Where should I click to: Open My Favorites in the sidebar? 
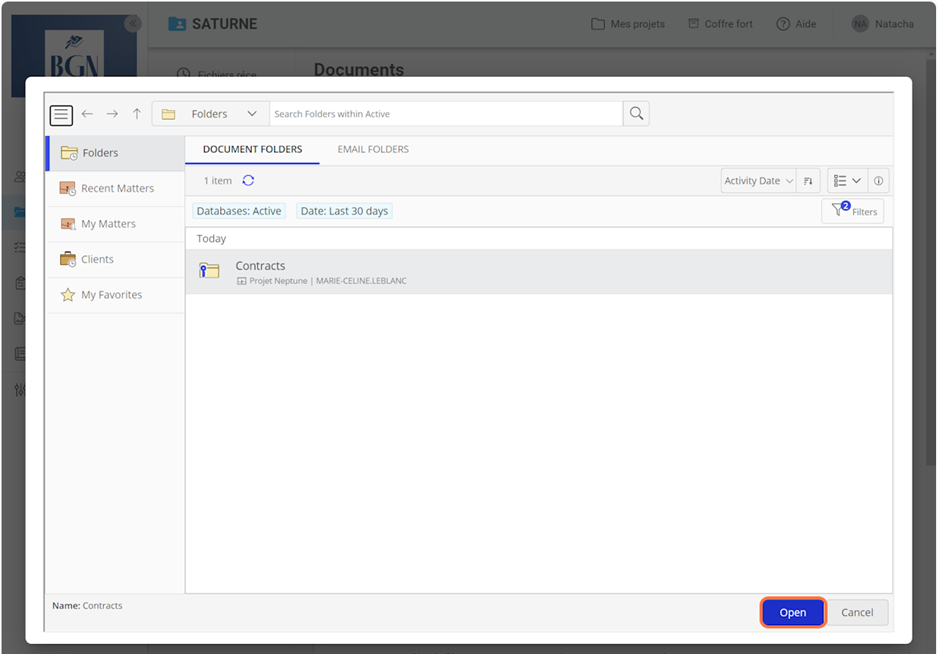[111, 295]
